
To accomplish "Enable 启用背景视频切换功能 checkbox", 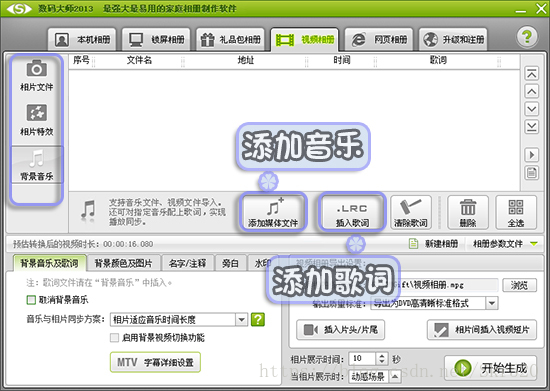I will pos(114,337).
